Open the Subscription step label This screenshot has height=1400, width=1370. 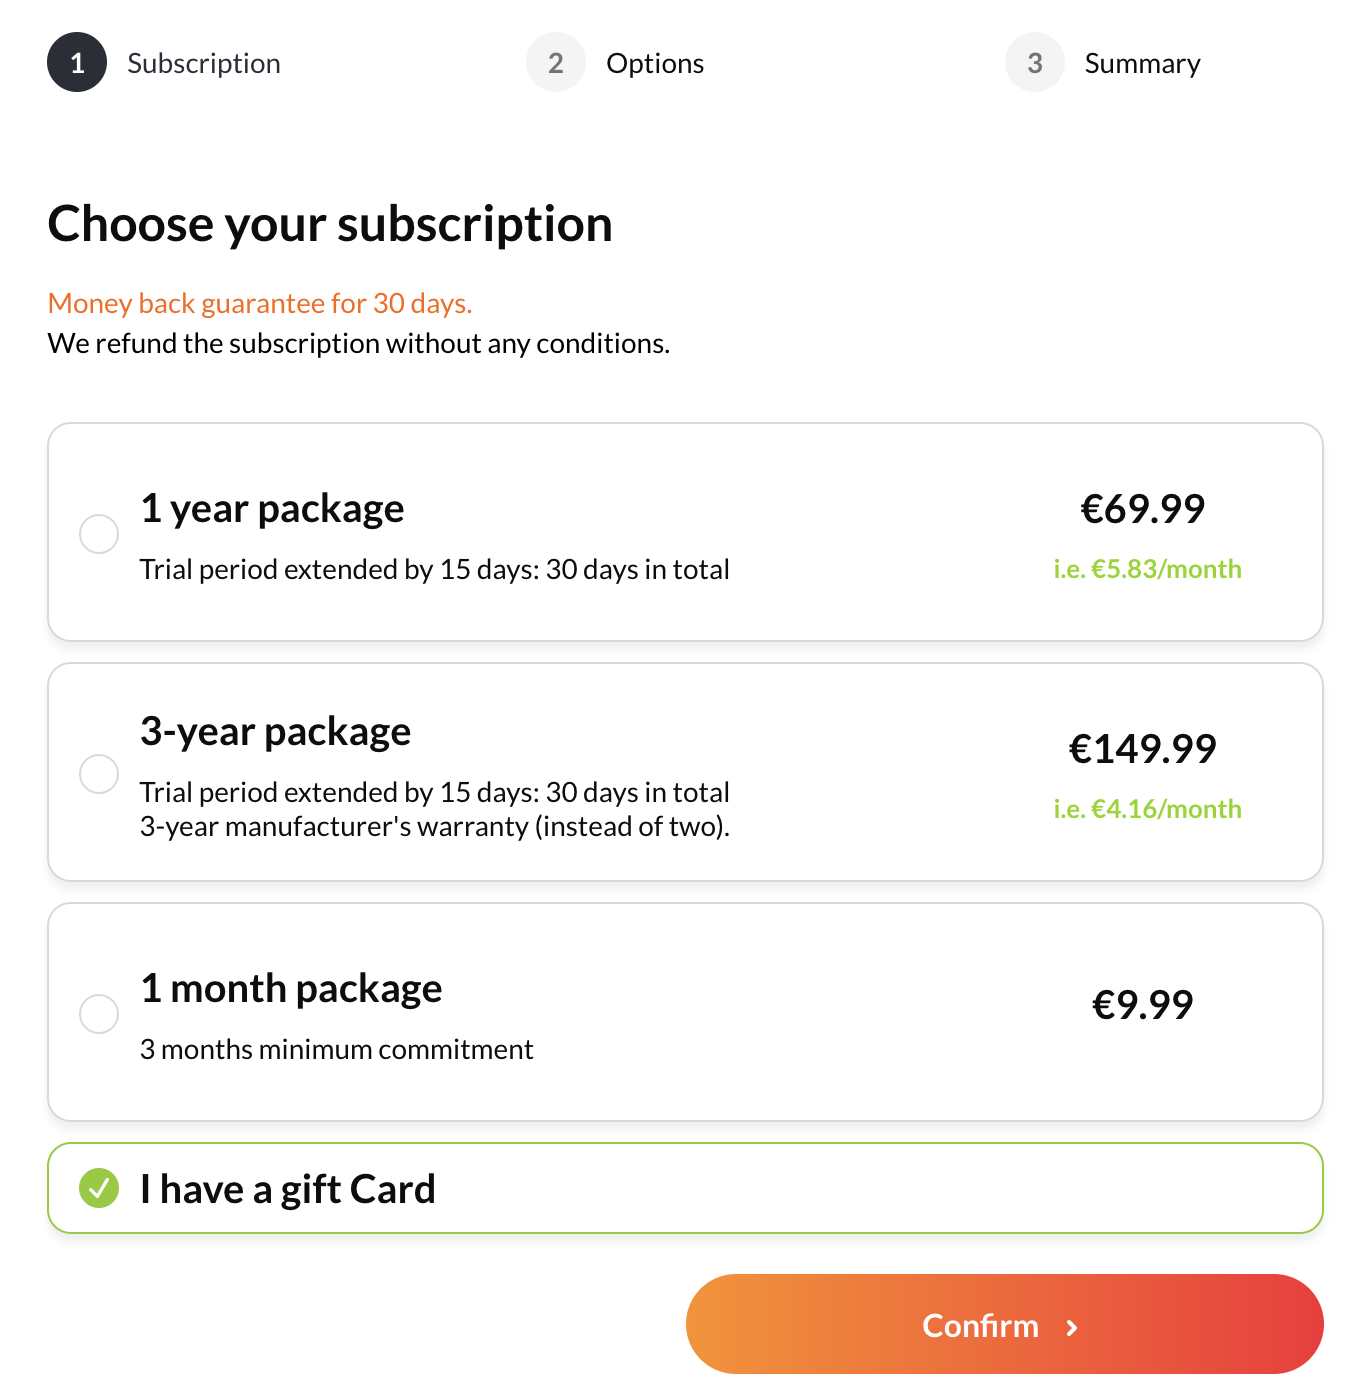click(x=203, y=62)
